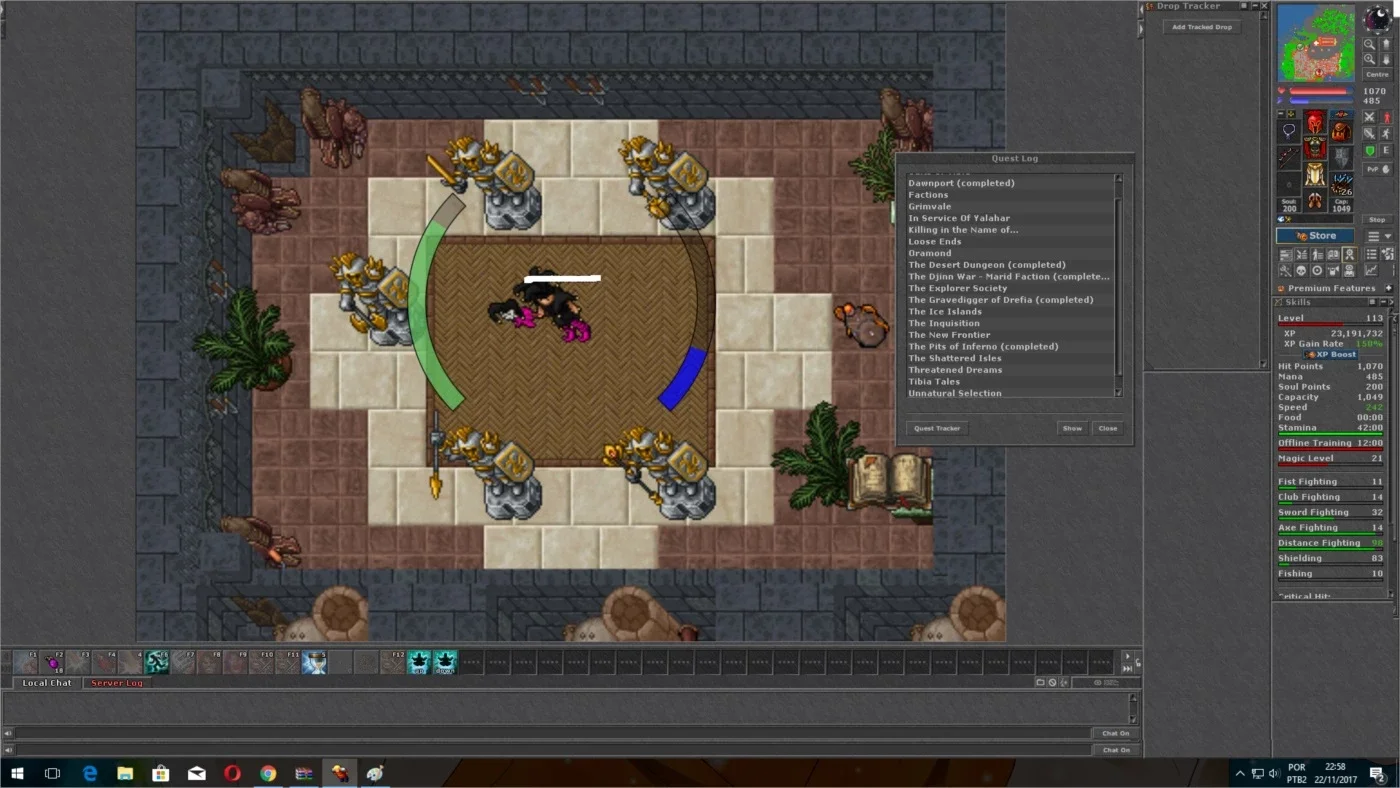Click the F1 action bar slot

tap(25, 662)
